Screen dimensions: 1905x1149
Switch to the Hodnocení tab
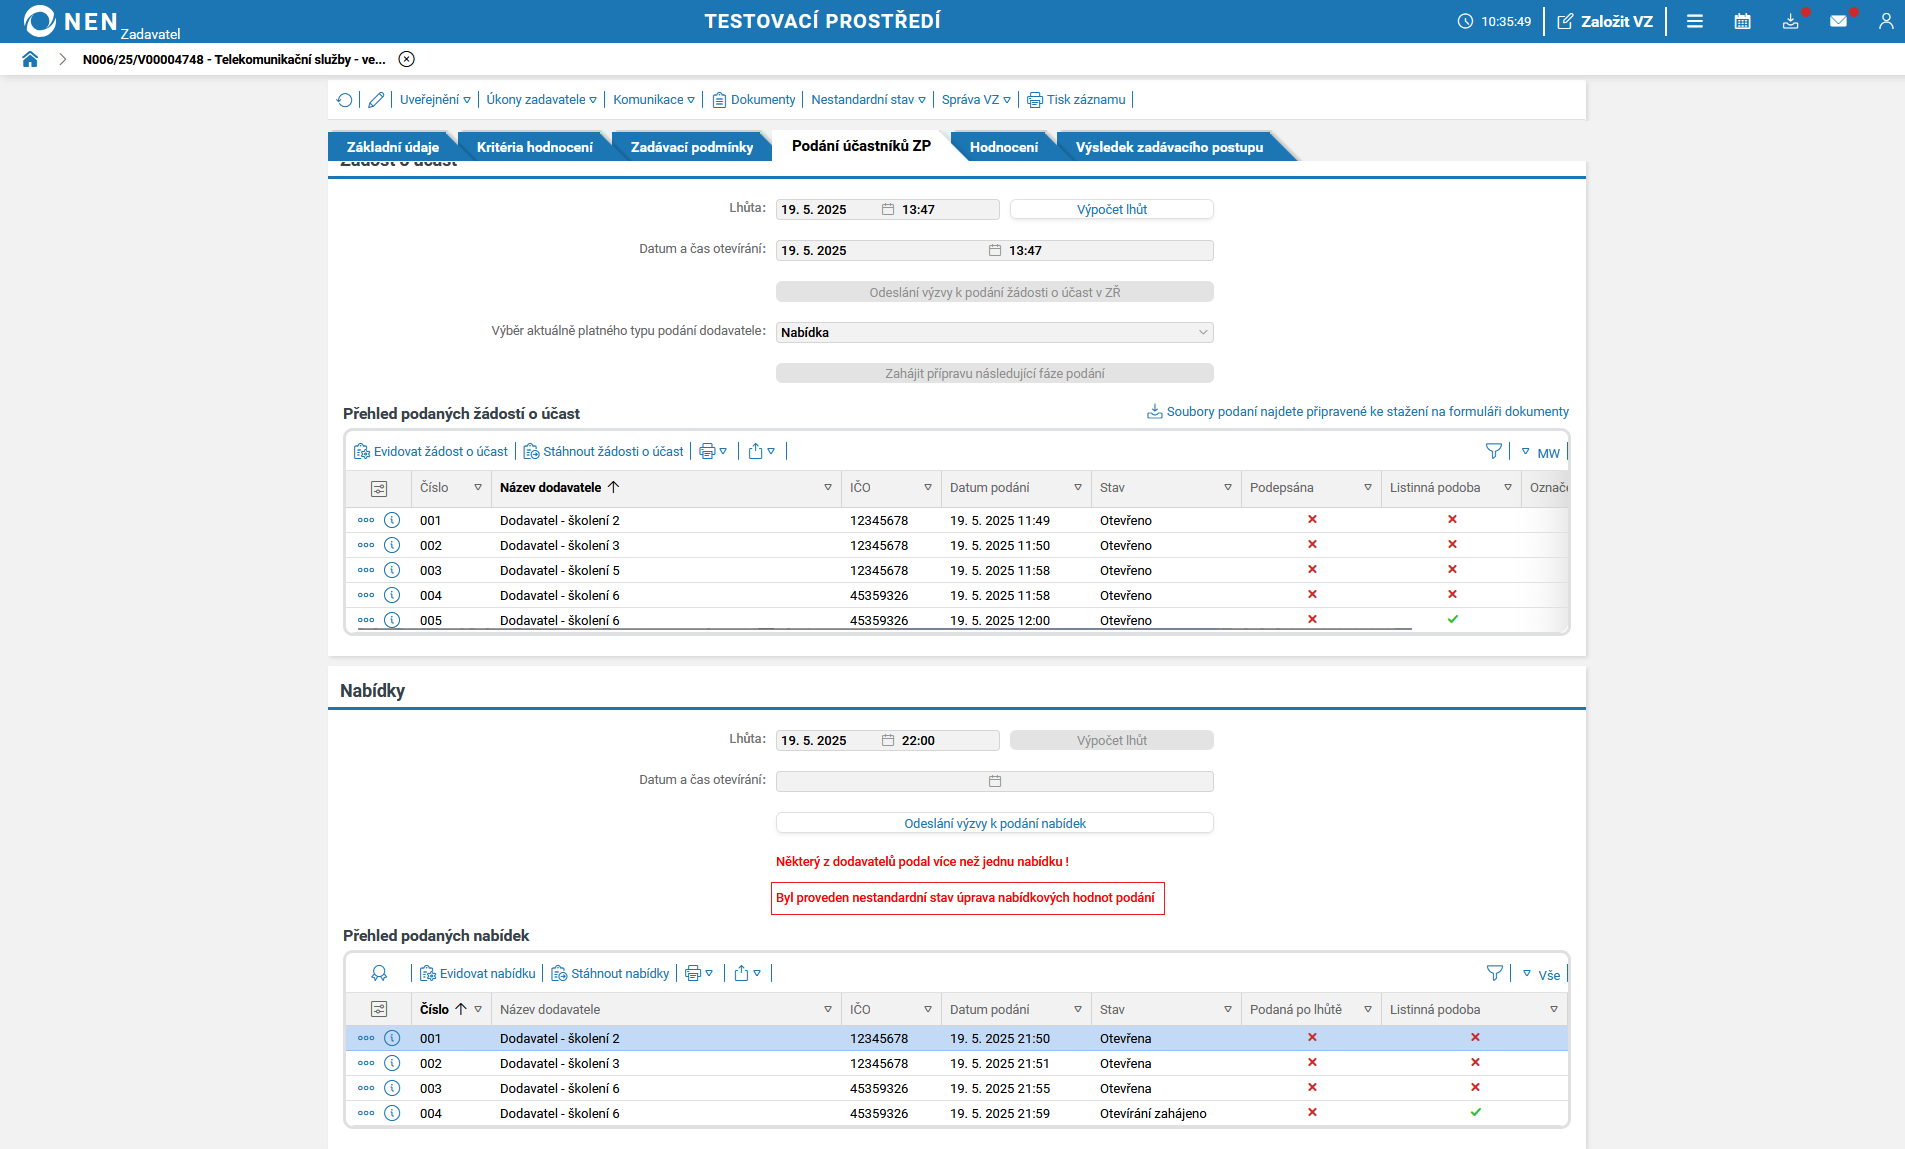pyautogui.click(x=1003, y=147)
